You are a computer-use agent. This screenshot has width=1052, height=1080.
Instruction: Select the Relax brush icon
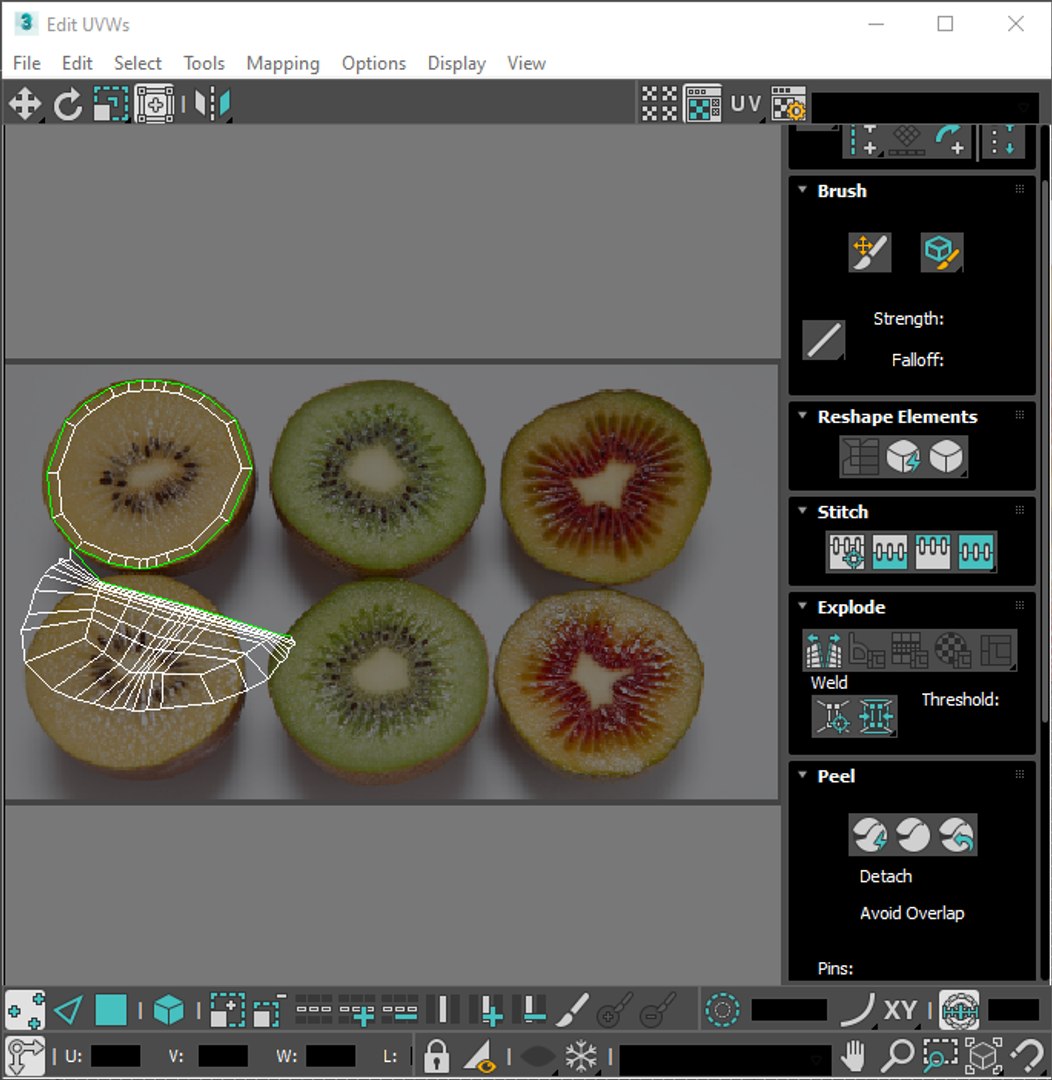[x=941, y=252]
